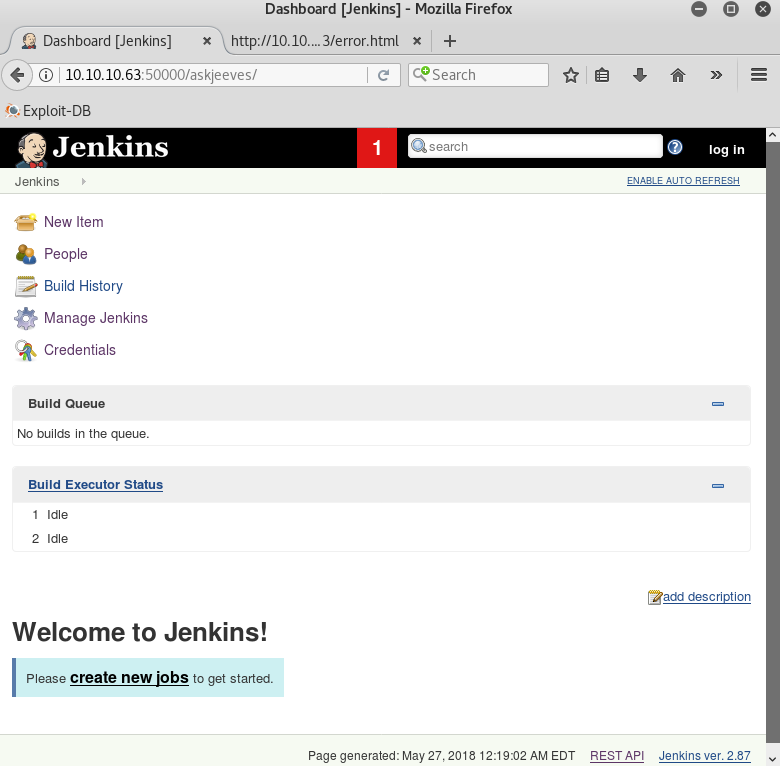Click the New Item box icon
This screenshot has height=766, width=780.
coord(25,222)
